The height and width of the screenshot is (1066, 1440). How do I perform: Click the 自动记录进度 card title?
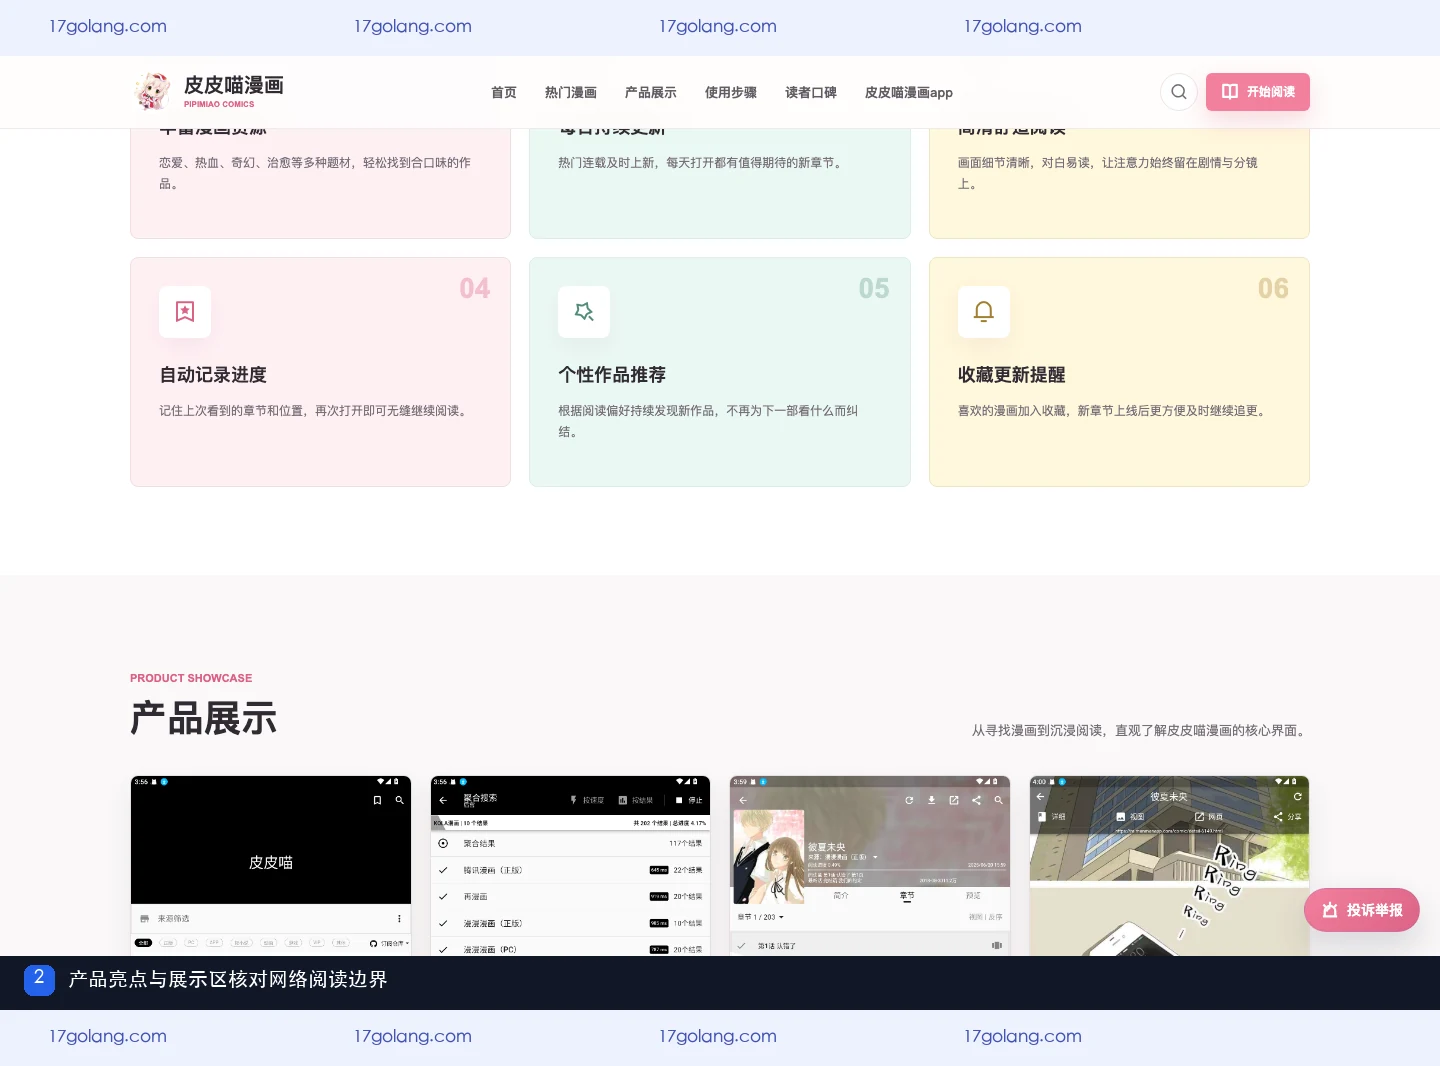click(x=213, y=375)
